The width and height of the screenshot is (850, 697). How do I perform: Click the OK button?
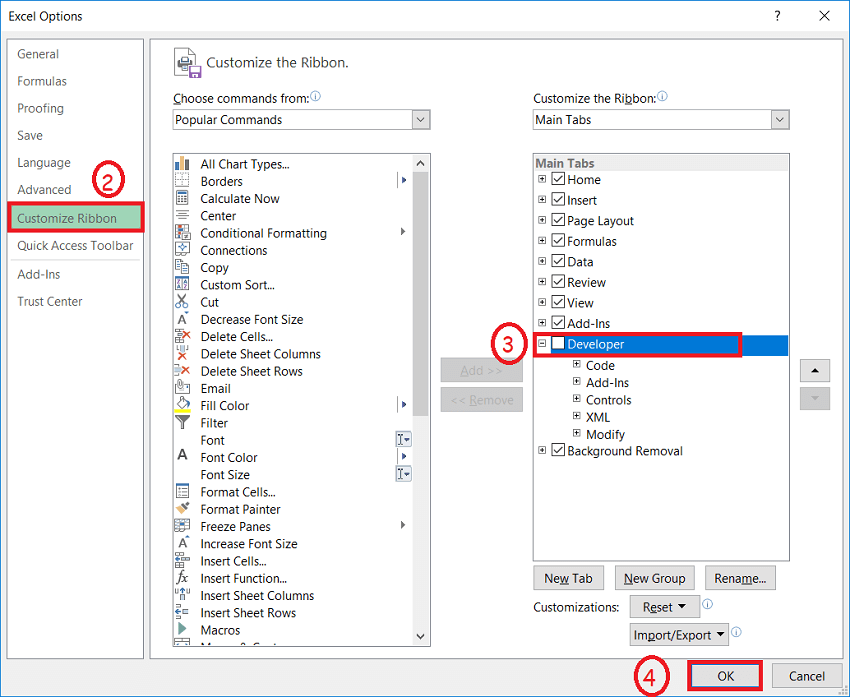(725, 676)
